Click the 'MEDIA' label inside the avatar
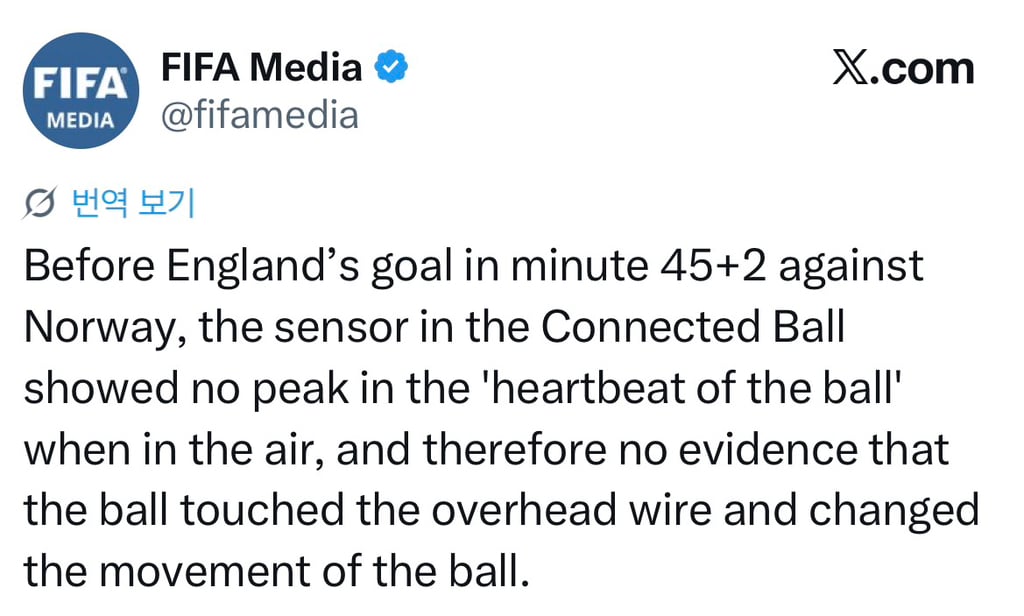 tap(81, 120)
